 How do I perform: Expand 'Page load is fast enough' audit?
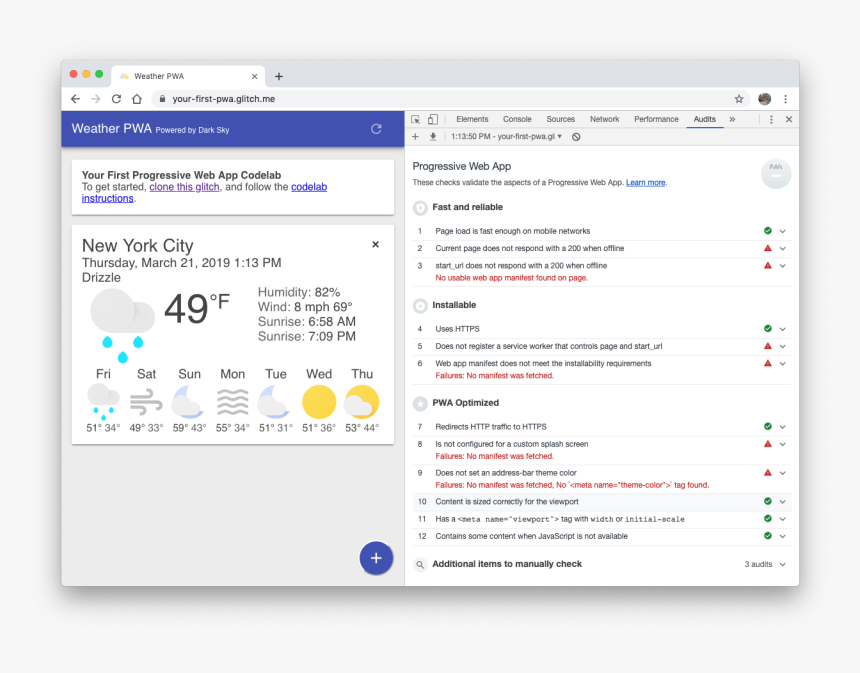(783, 231)
